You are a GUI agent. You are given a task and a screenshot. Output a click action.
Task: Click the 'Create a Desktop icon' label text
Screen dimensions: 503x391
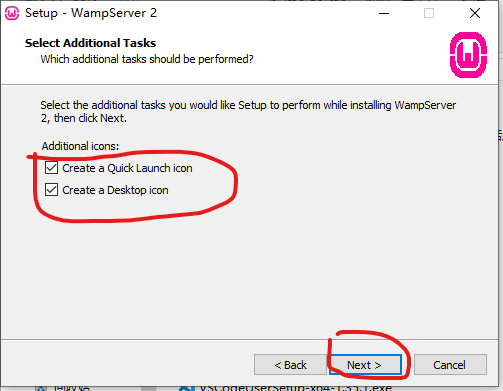[115, 190]
